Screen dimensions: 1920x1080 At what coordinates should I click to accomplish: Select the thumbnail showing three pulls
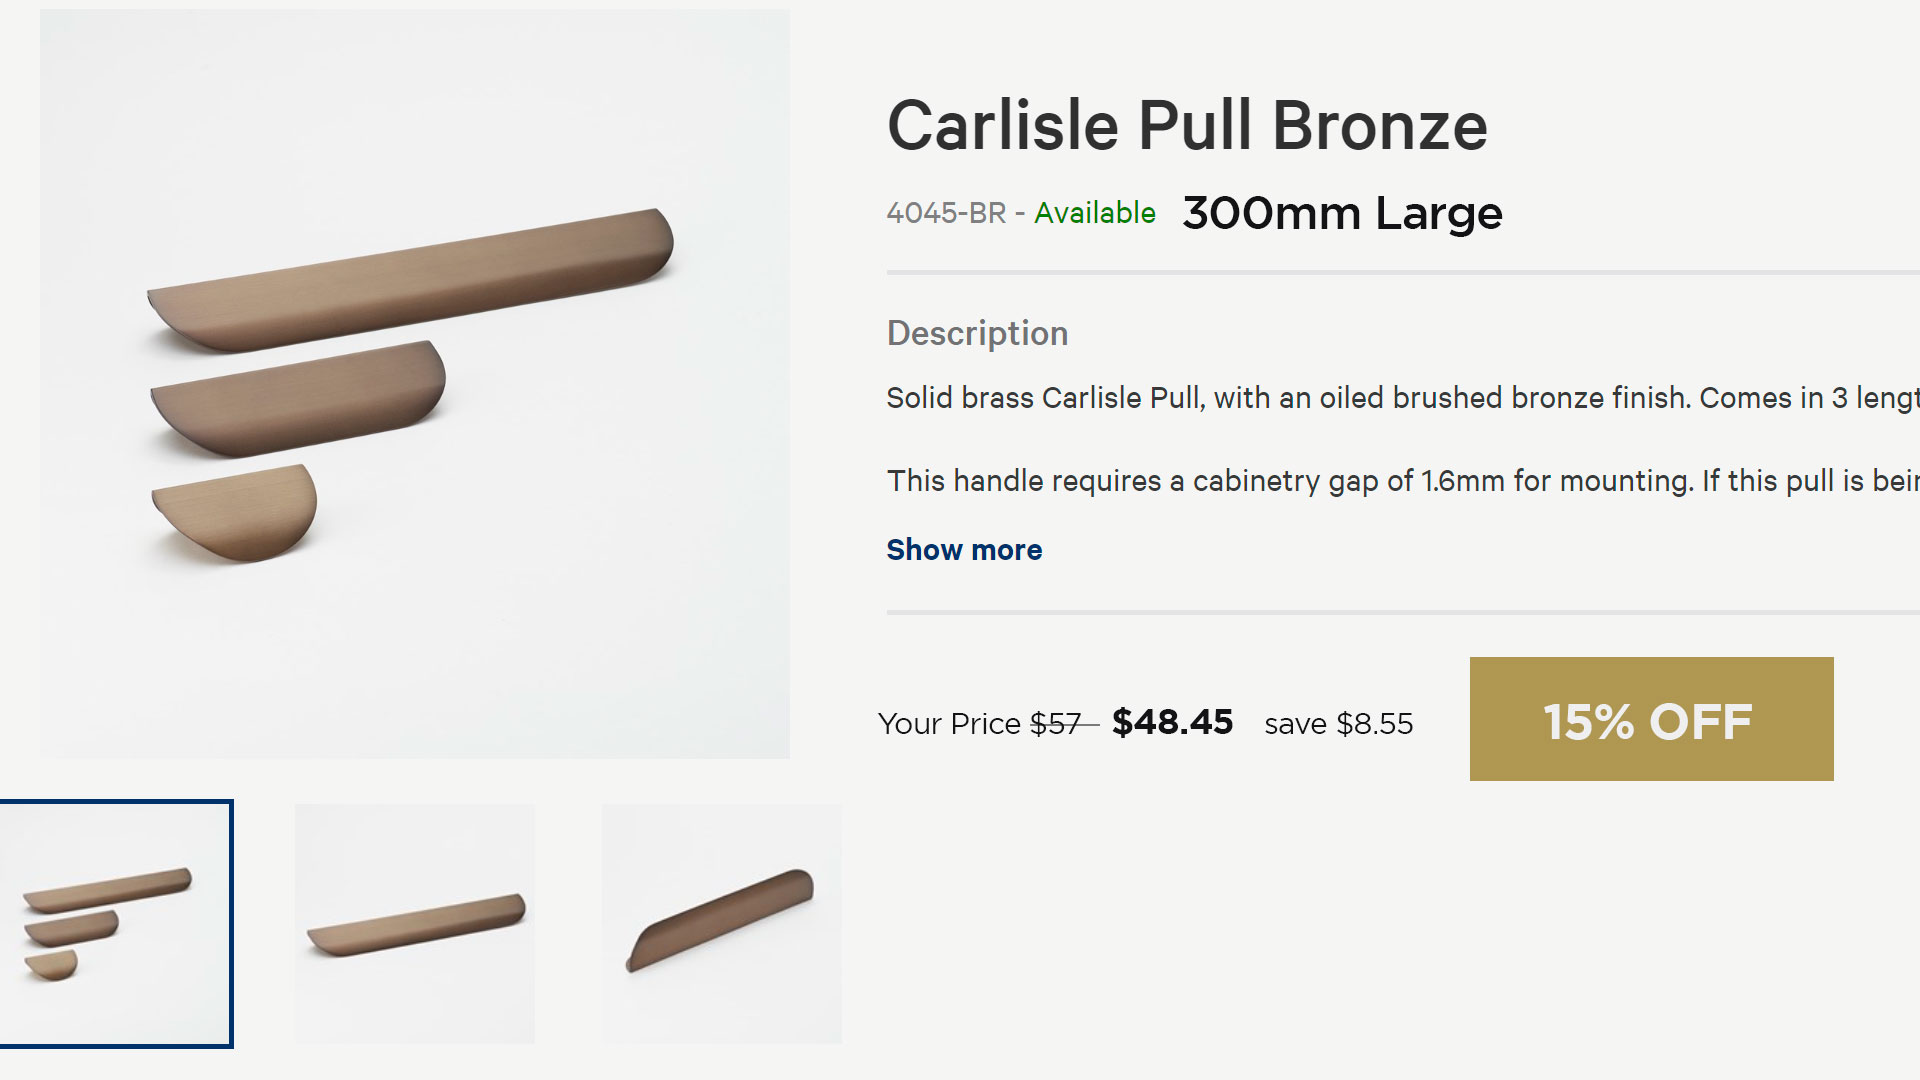(x=116, y=924)
